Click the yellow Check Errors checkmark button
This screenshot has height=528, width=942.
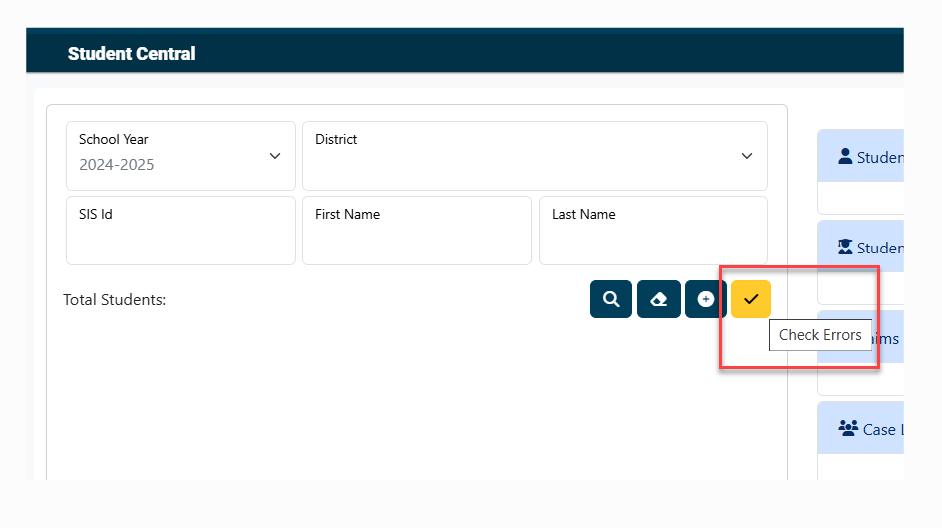pyautogui.click(x=751, y=299)
